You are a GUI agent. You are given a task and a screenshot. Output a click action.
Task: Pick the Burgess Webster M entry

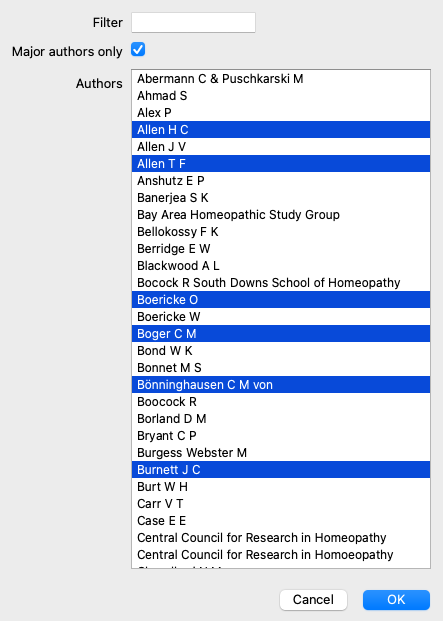tap(281, 453)
